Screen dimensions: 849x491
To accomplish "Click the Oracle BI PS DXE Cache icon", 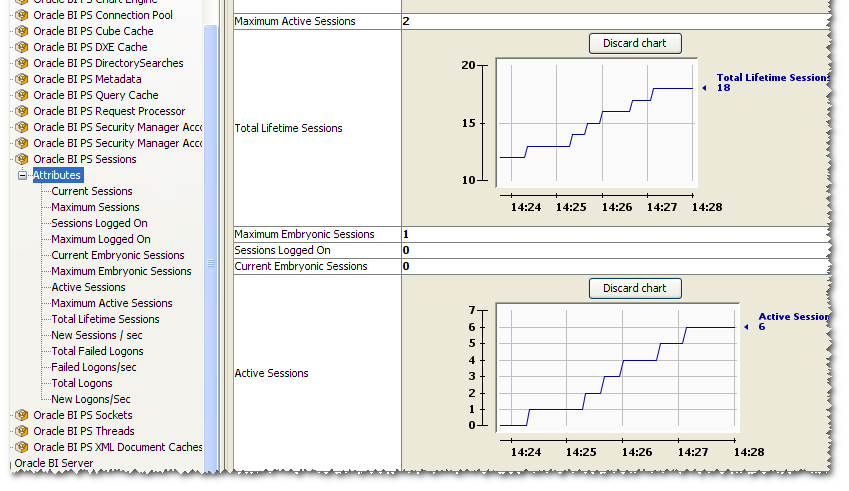I will point(21,47).
